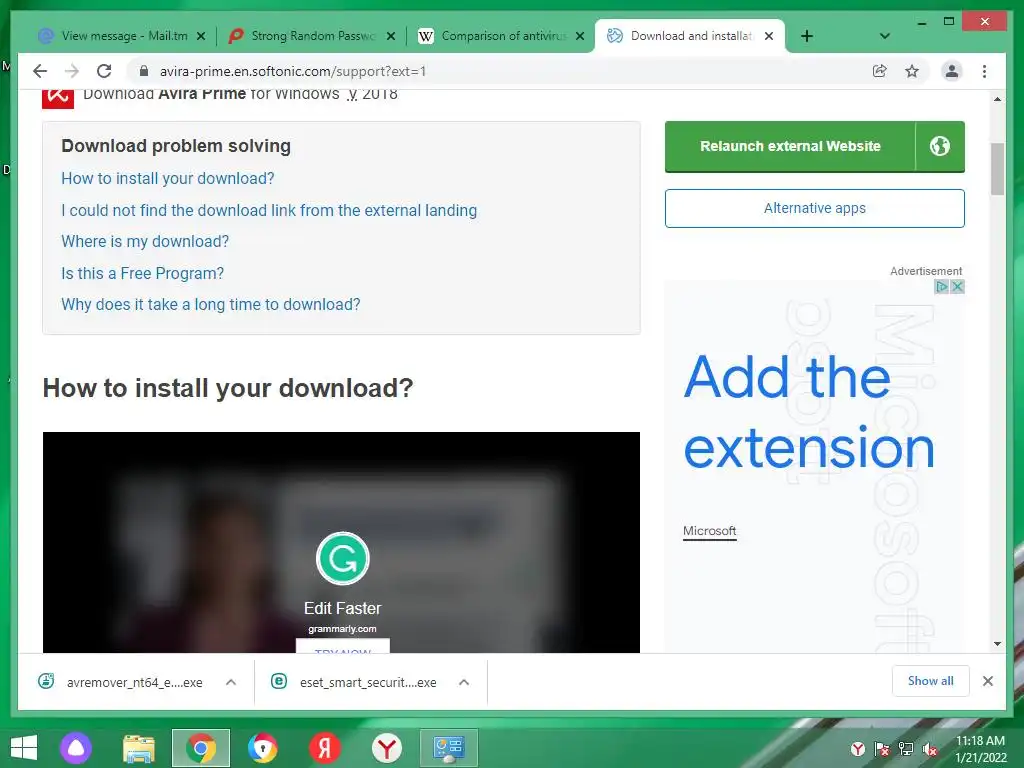Close the Download and installation tab
The width and height of the screenshot is (1024, 768).
click(769, 36)
